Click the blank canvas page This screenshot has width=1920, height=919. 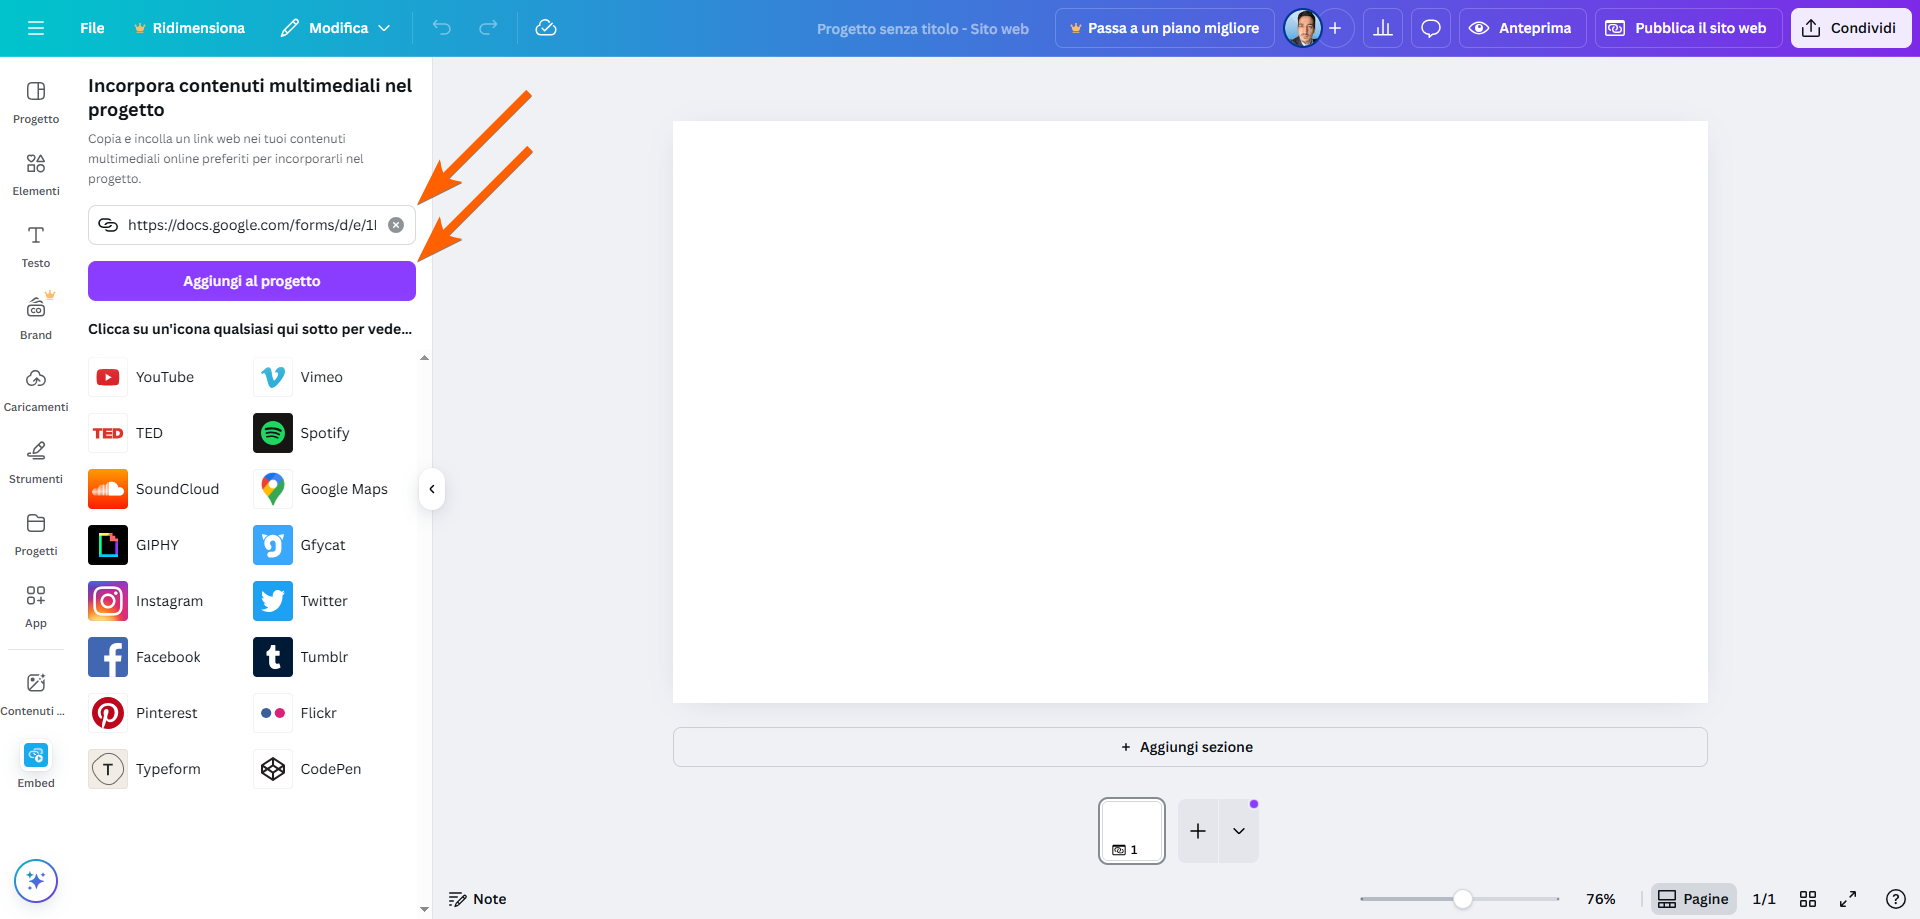[x=1190, y=412]
